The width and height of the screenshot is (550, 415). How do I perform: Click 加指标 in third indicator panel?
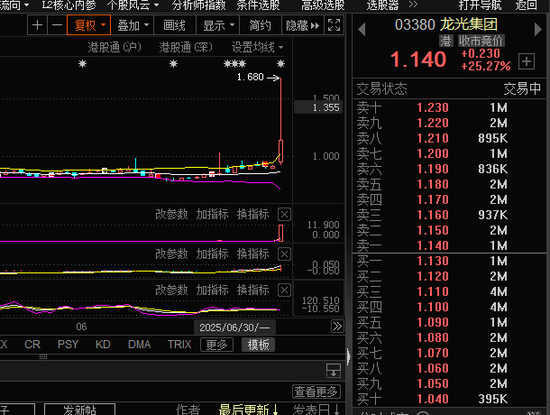(x=212, y=290)
